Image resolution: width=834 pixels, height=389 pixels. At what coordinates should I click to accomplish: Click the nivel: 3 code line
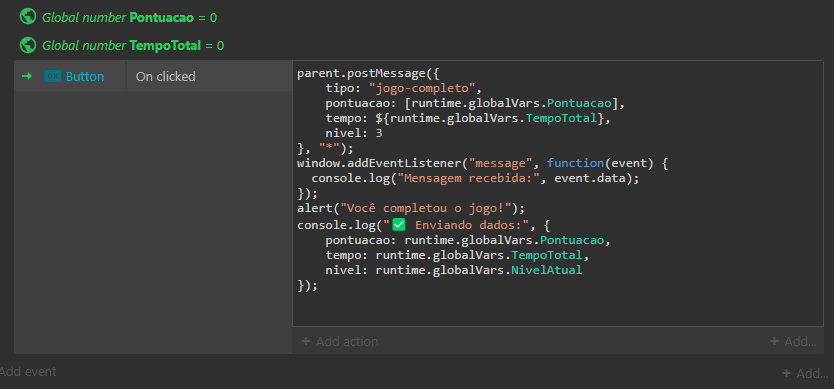pyautogui.click(x=354, y=133)
